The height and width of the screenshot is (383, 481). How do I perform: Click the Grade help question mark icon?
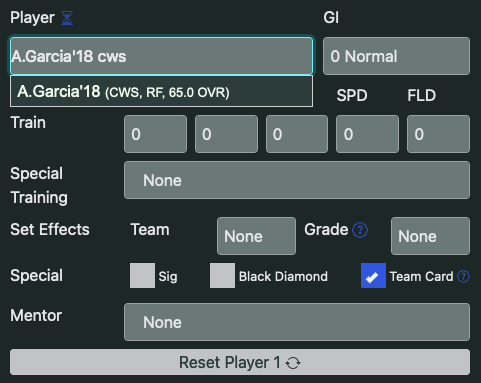(360, 230)
